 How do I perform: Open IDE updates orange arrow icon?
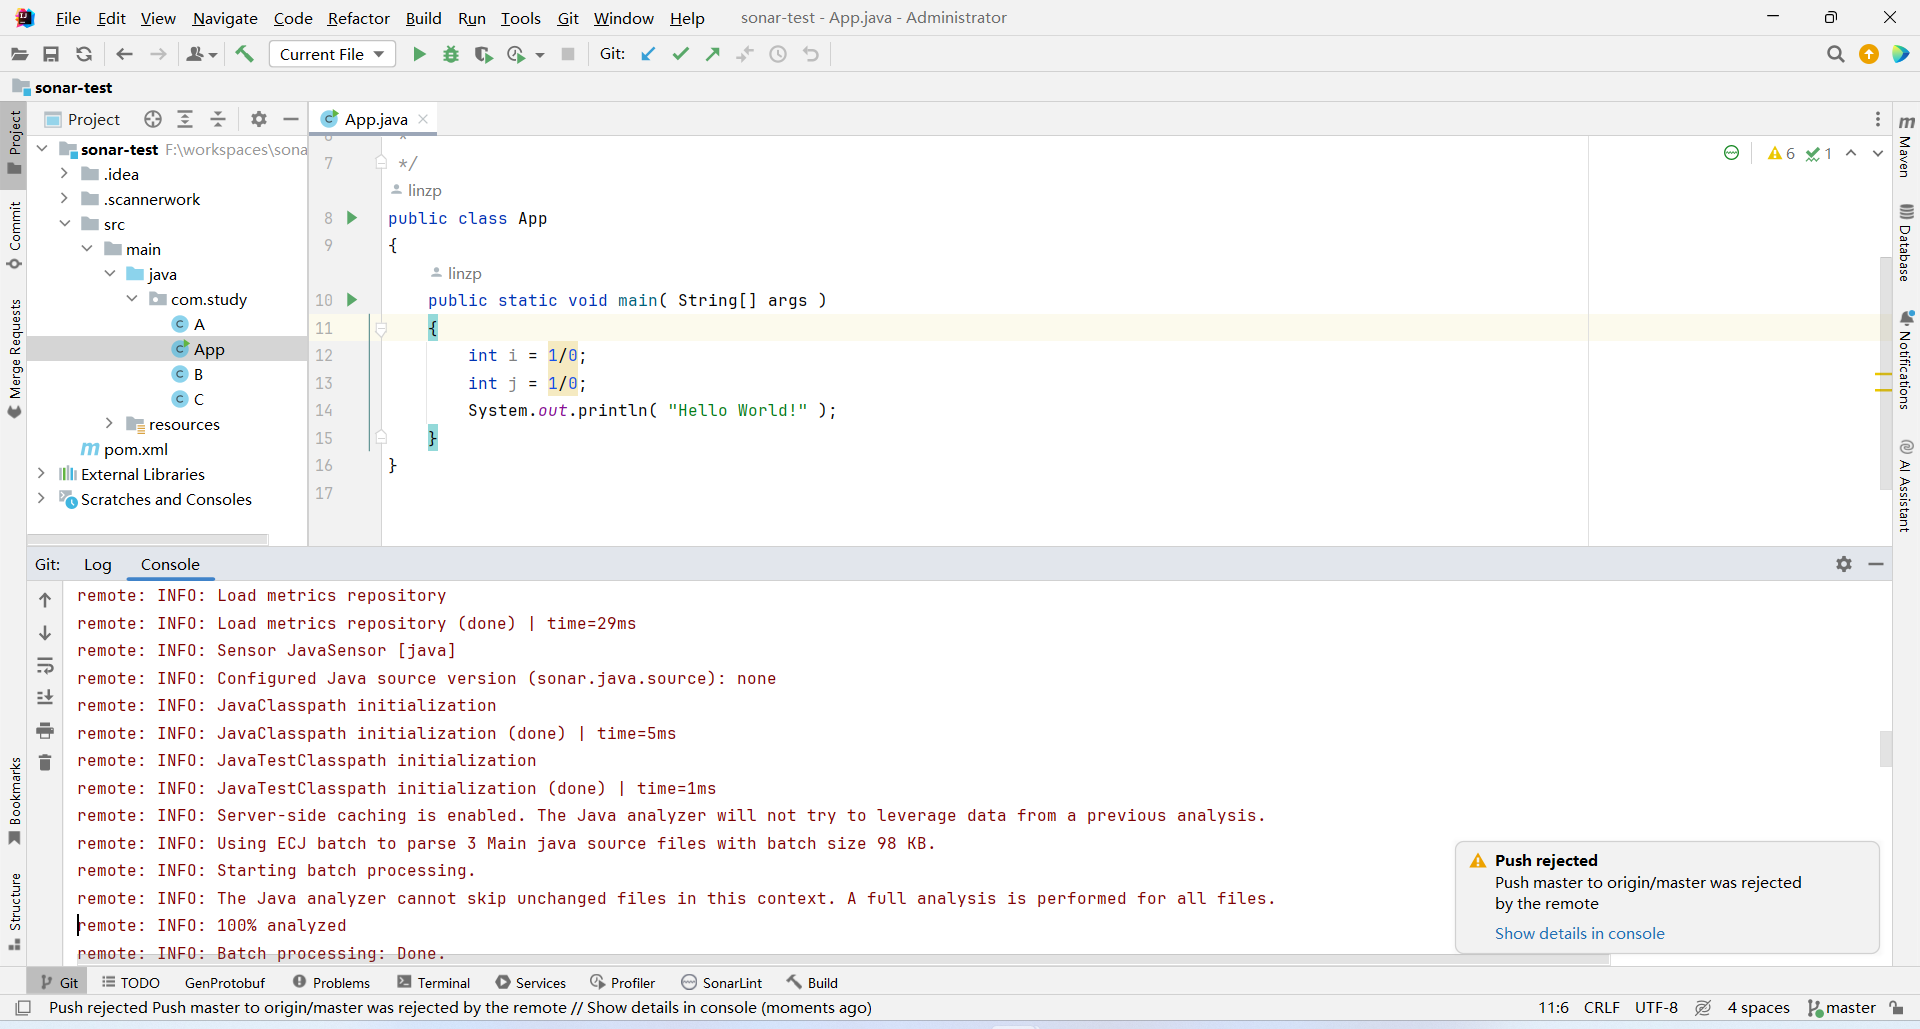click(1868, 54)
